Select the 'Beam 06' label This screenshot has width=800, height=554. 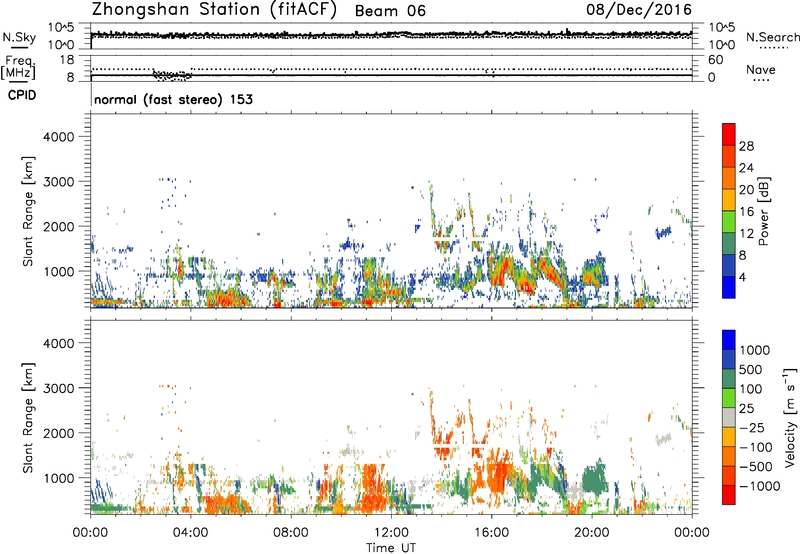(x=390, y=11)
